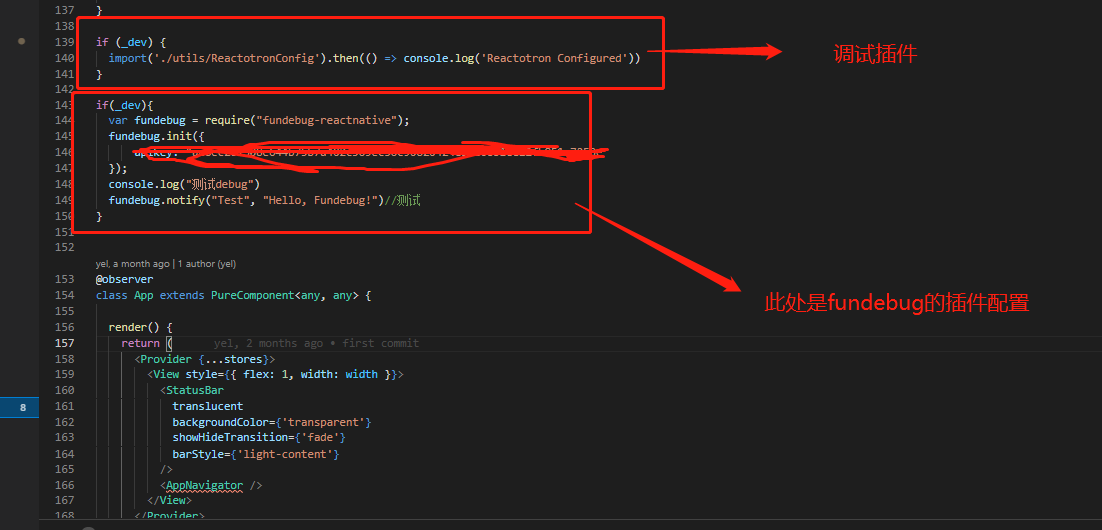Click inline blame 'yel, 2 months ago • first commit'
Image resolution: width=1102 pixels, height=530 pixels.
coord(316,343)
